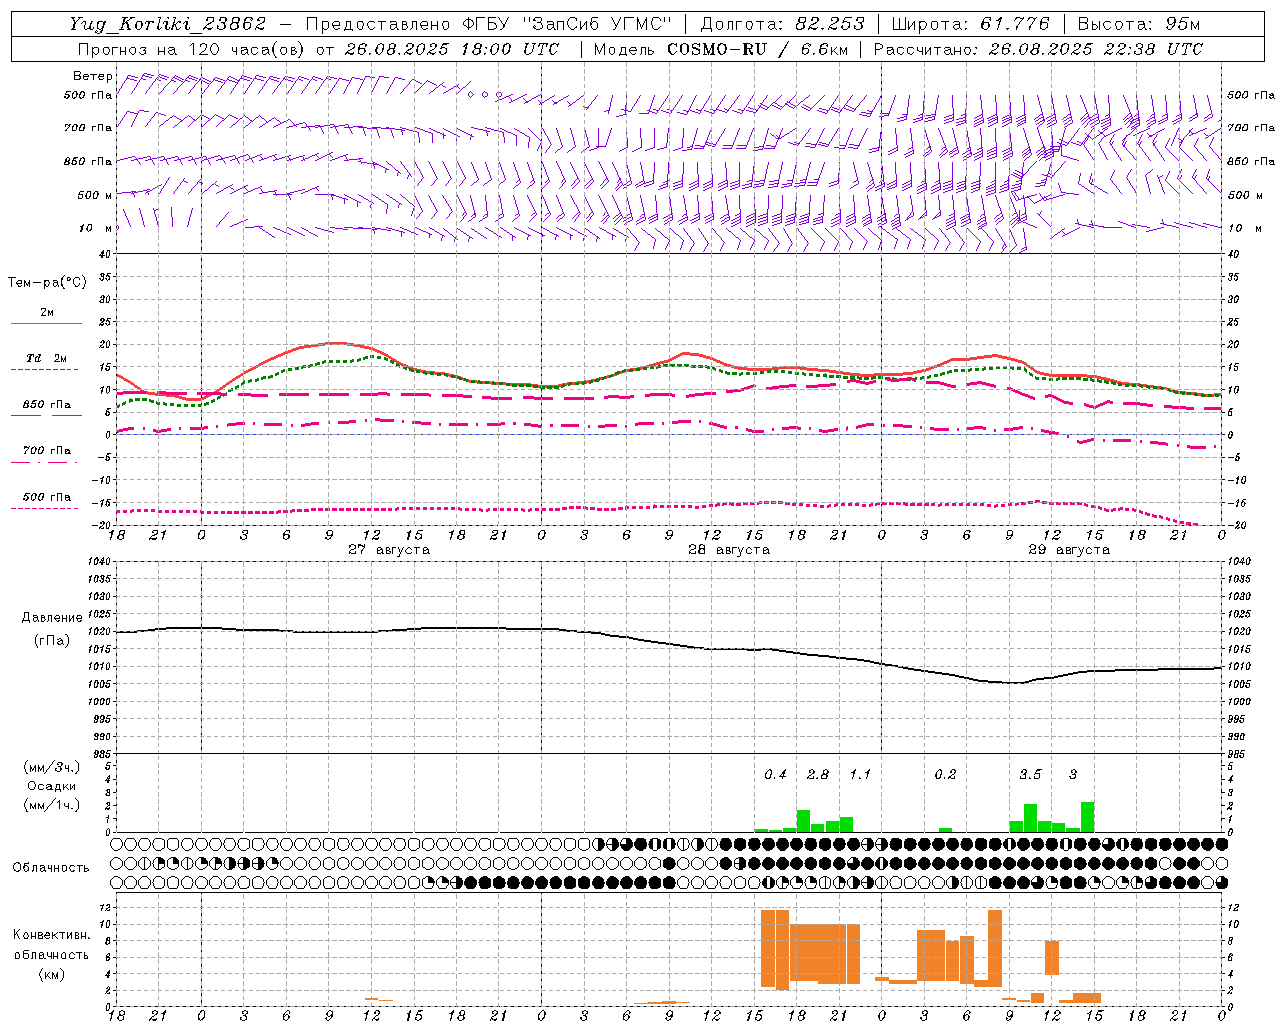The width and height of the screenshot is (1280, 1024).
Task: Click the Осадки panel label
Action: [51, 786]
